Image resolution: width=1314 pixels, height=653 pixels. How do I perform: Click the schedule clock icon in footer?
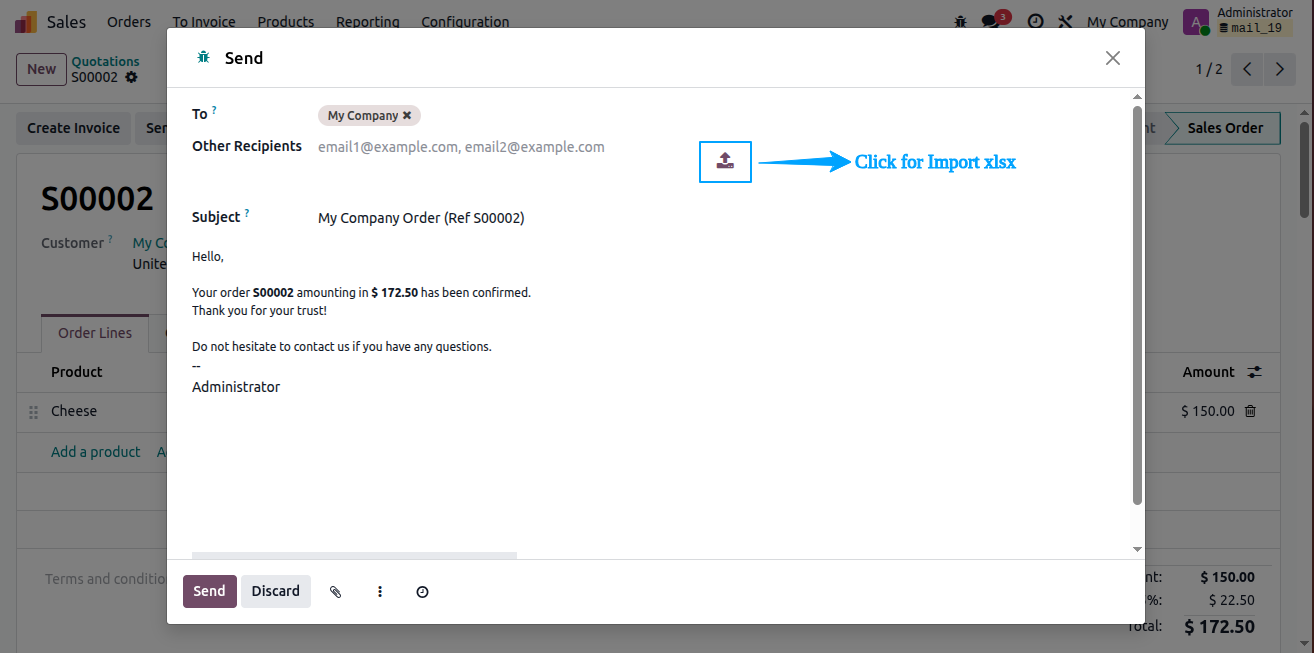(422, 592)
